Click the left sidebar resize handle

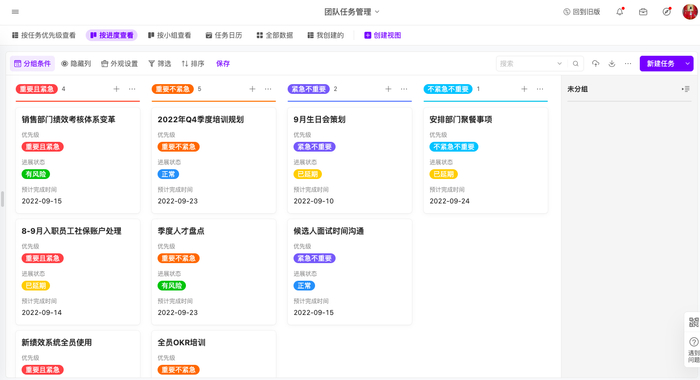click(2, 199)
